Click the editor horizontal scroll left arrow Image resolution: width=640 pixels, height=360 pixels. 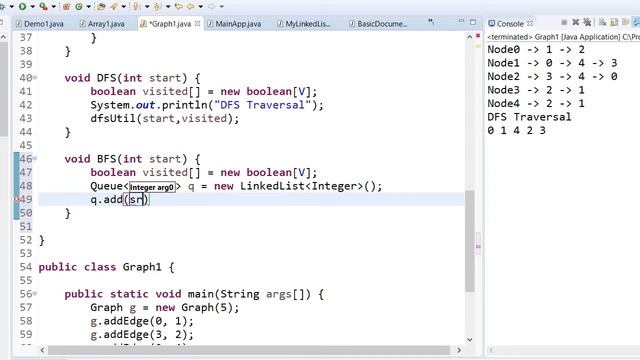tap(42, 350)
